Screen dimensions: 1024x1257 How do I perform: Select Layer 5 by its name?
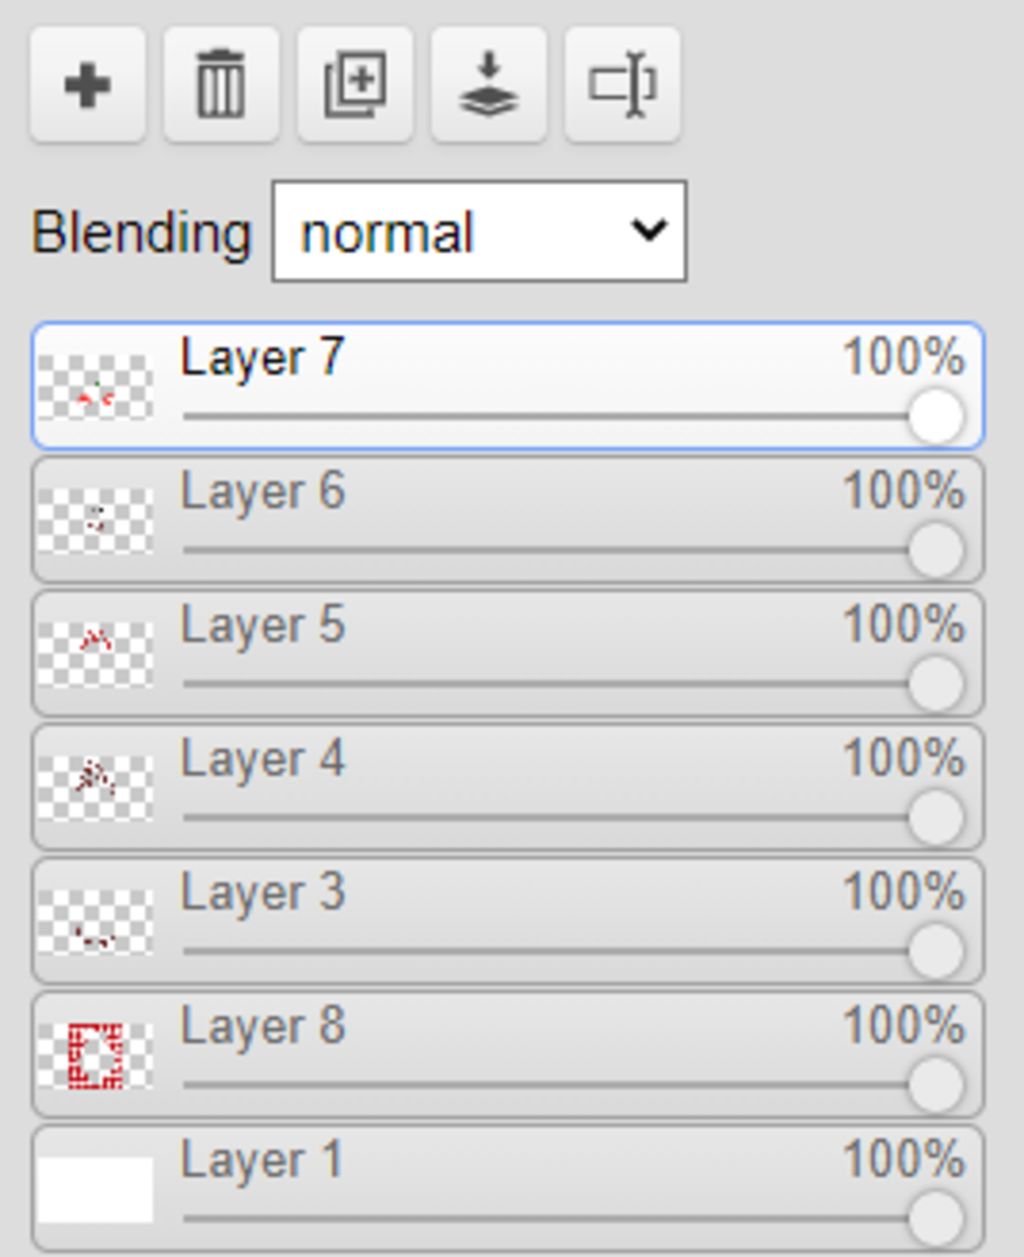pos(262,625)
